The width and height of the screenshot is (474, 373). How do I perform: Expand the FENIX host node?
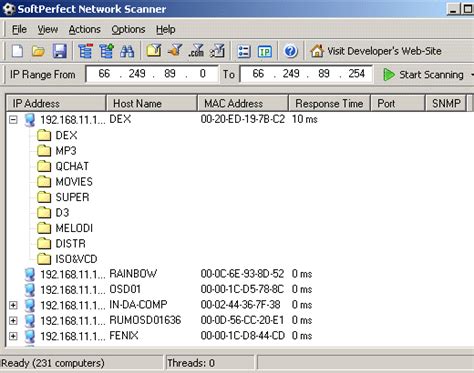(x=13, y=336)
